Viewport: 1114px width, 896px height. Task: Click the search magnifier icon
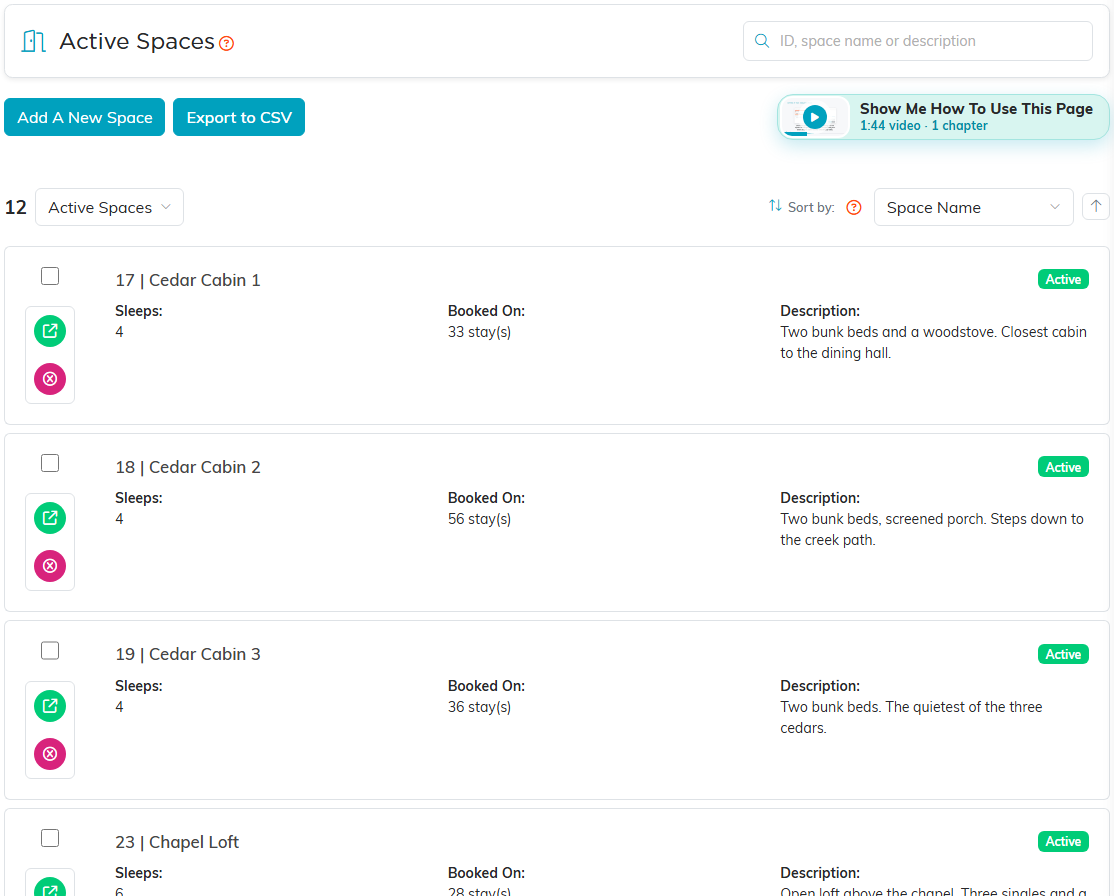tap(762, 41)
